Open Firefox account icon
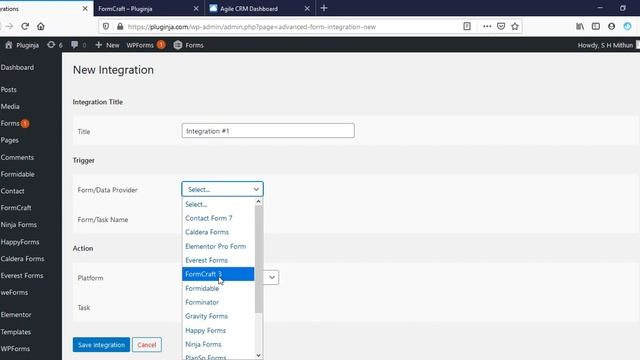Screen dimensions: 640x360 tap(611, 26)
